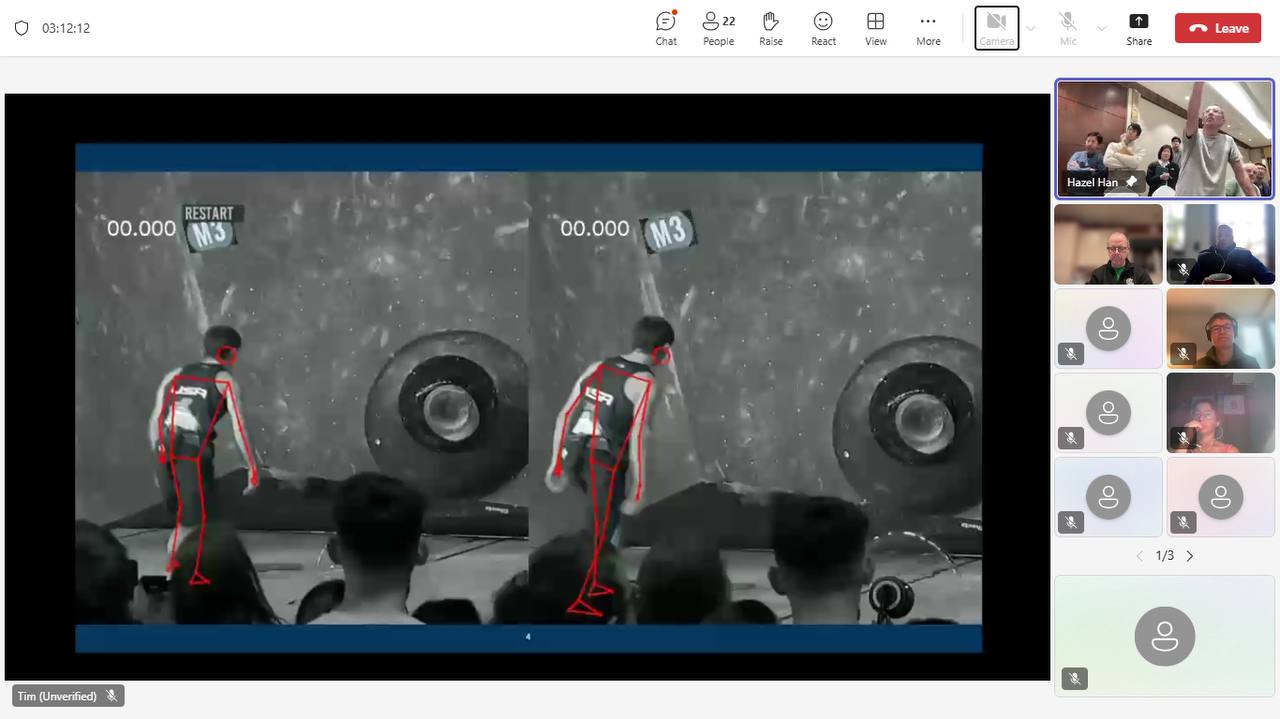
Task: Open the React emoji menu
Action: tap(823, 28)
